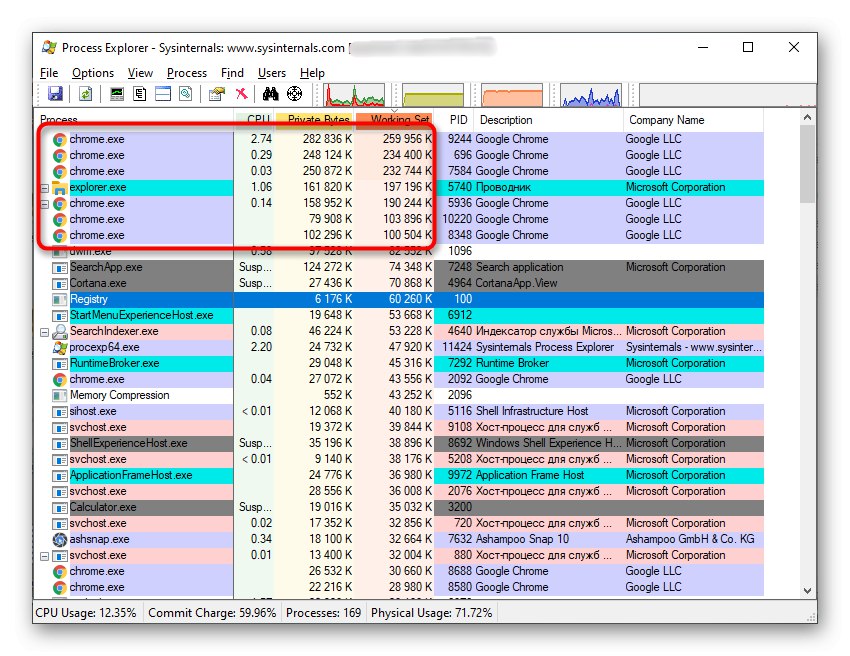Screen dimensions: 850x656
Task: Click the orange physical memory mini graph
Action: pyautogui.click(x=512, y=94)
